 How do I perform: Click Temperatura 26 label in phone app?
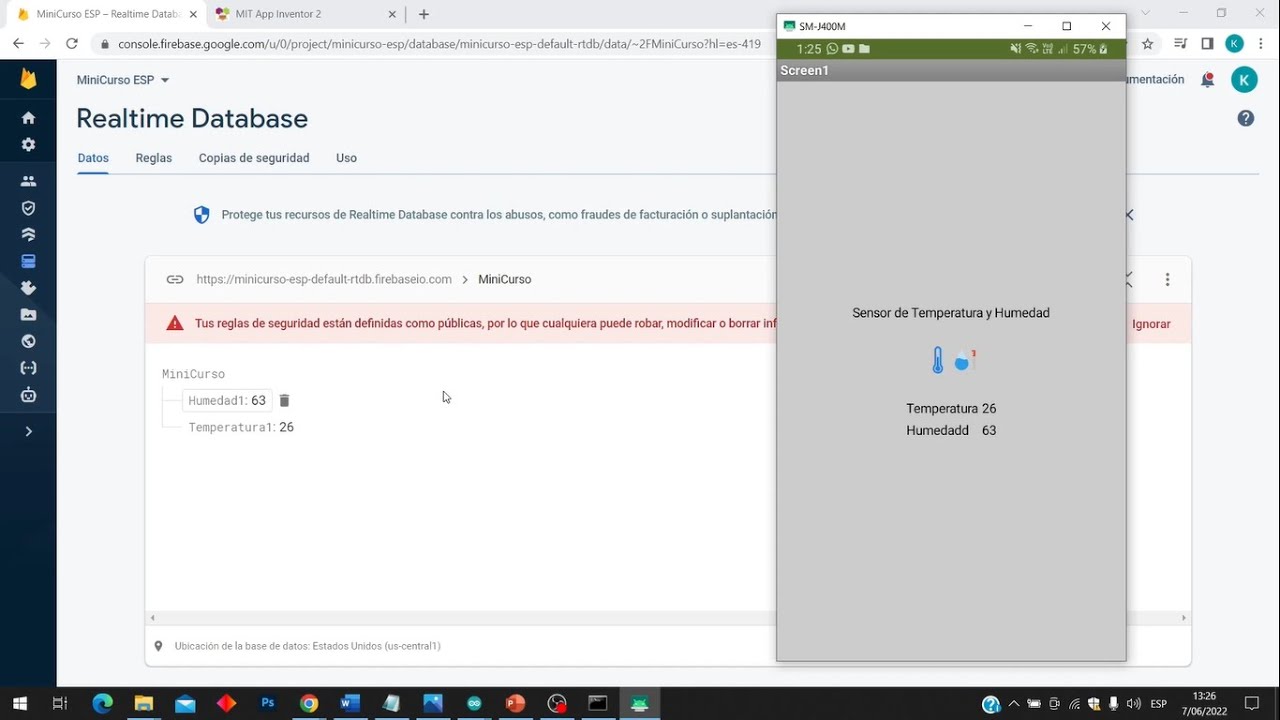tap(951, 408)
